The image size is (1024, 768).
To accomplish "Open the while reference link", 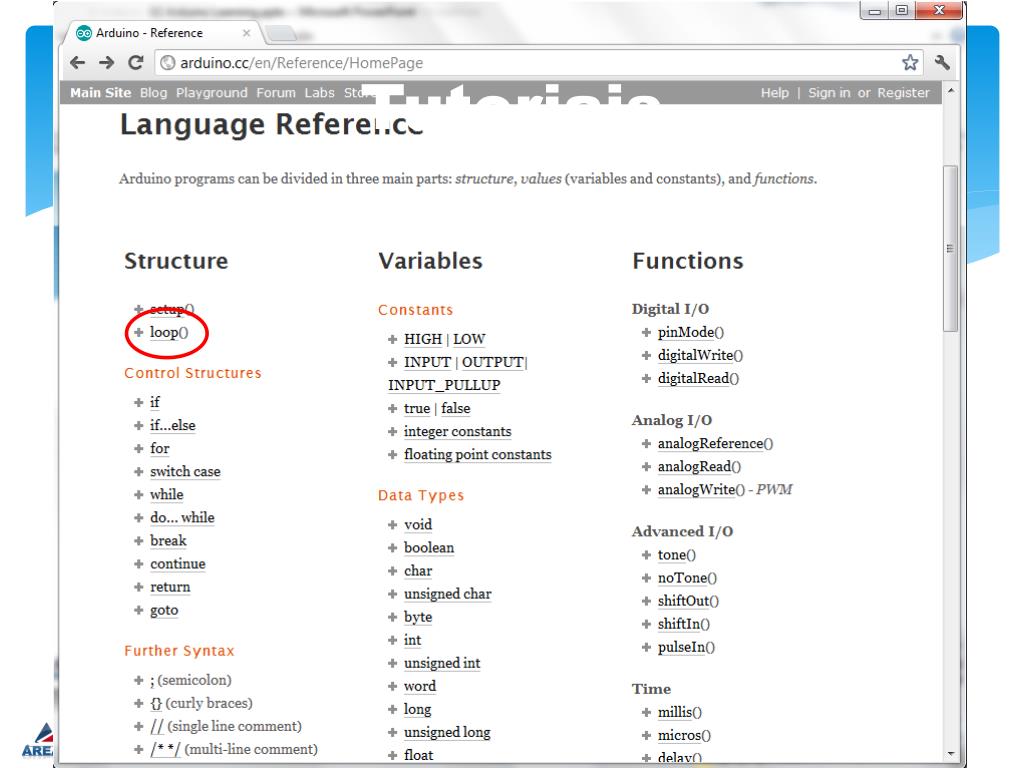I will 167,494.
